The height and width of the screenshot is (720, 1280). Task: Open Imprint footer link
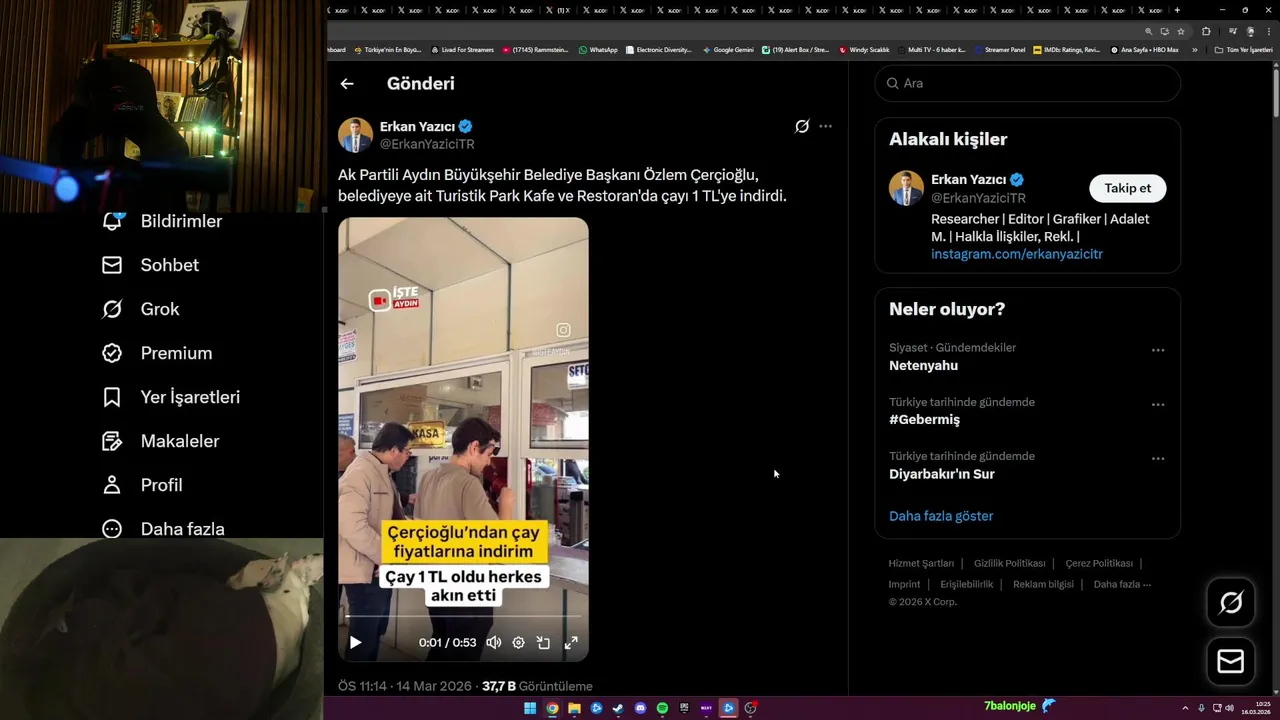point(904,584)
